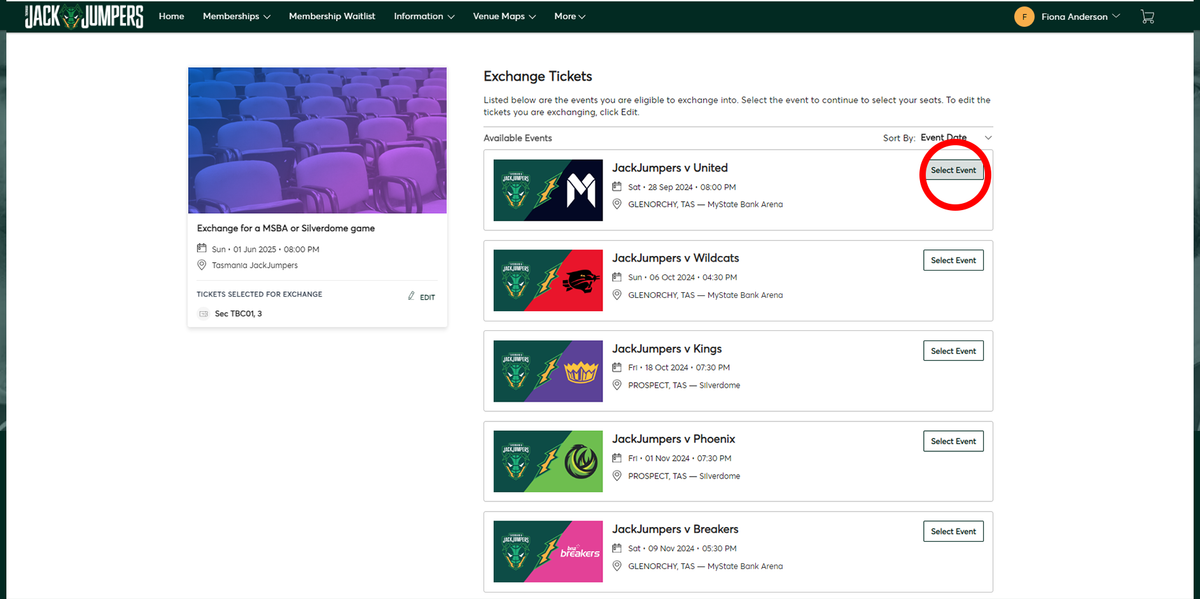
Task: Click calendar icon for 09 Nov 2024
Action: (x=618, y=549)
